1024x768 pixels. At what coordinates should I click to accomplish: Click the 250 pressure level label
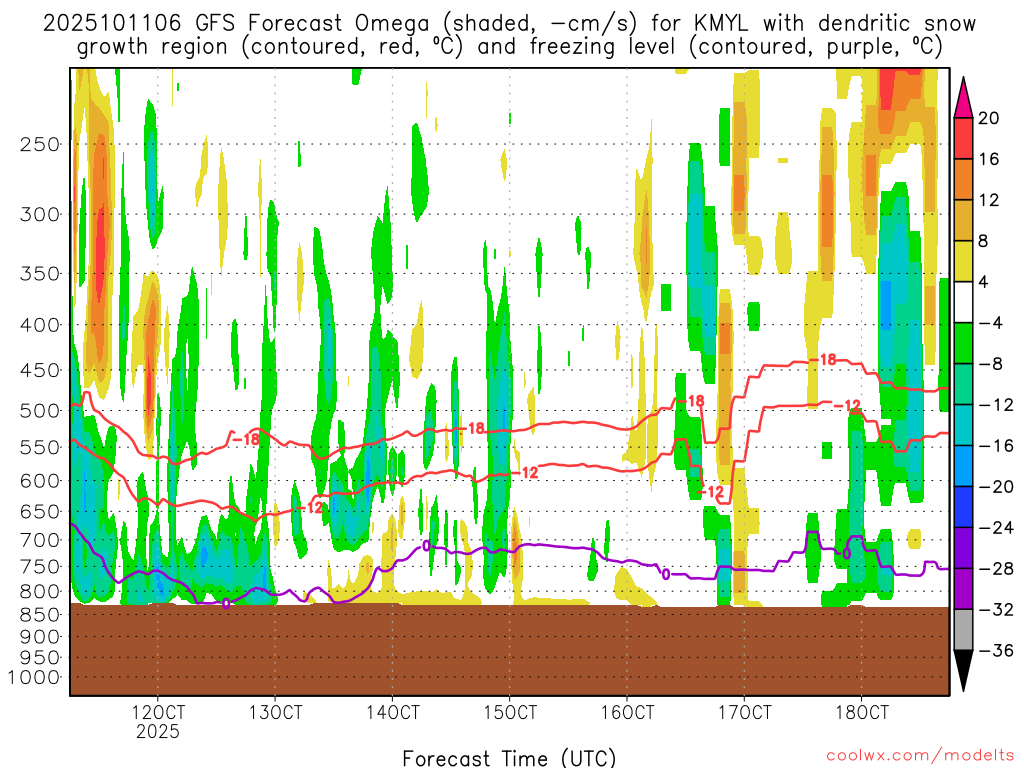pyautogui.click(x=40, y=144)
